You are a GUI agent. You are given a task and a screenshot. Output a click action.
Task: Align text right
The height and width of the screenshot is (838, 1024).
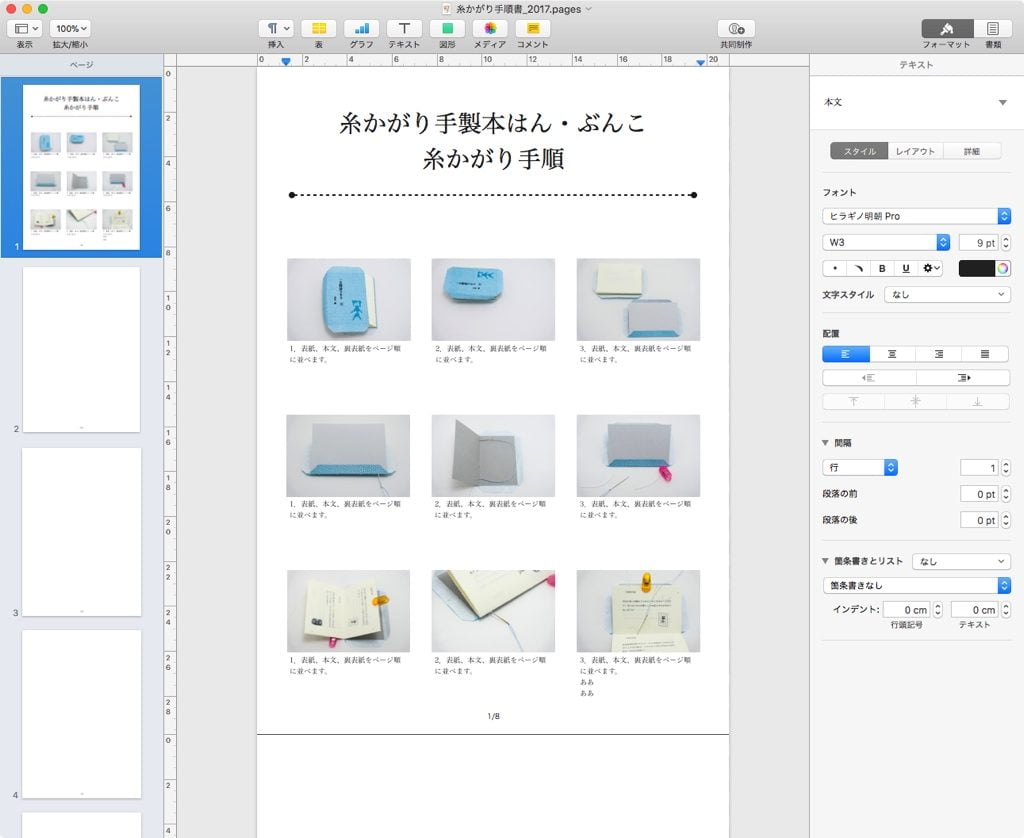coord(939,354)
